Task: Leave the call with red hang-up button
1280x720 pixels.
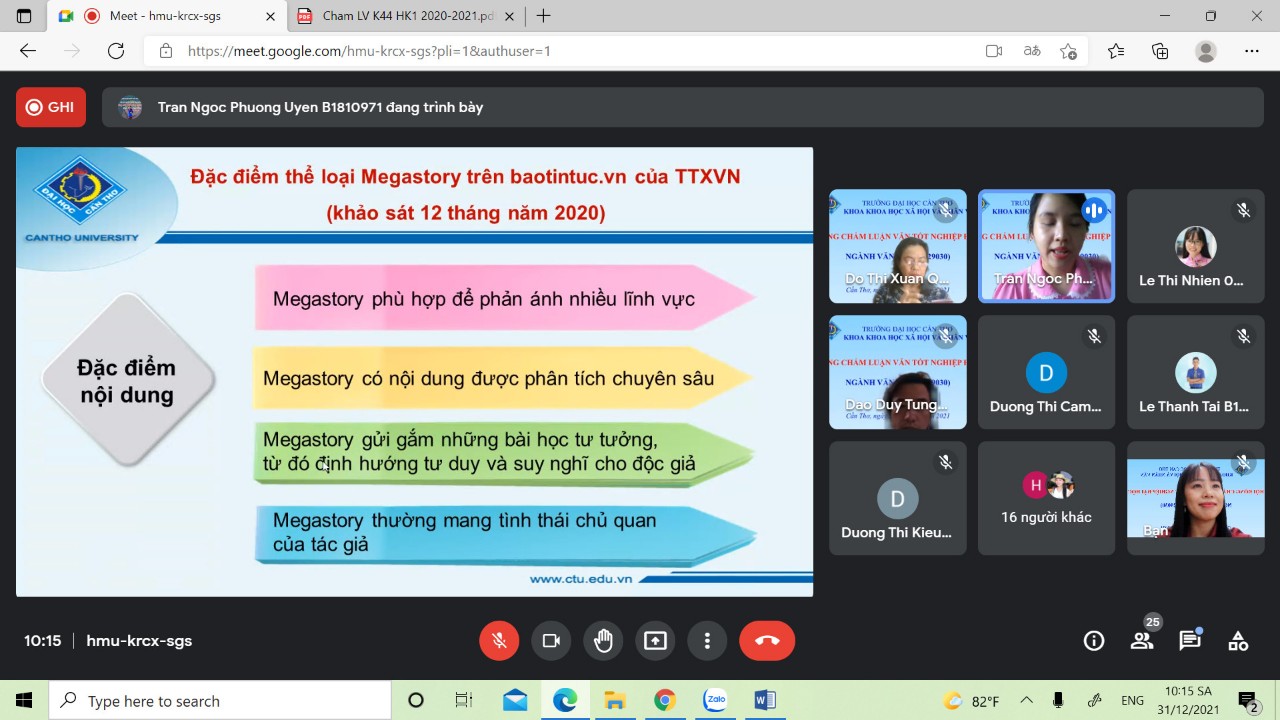Action: coord(767,641)
